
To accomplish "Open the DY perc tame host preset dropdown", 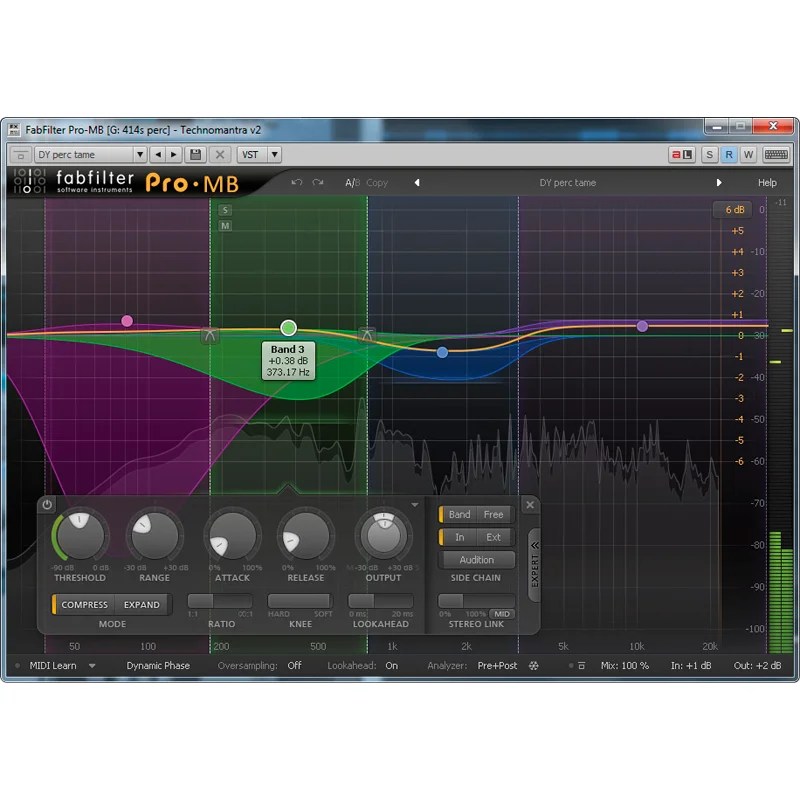I will [x=140, y=155].
